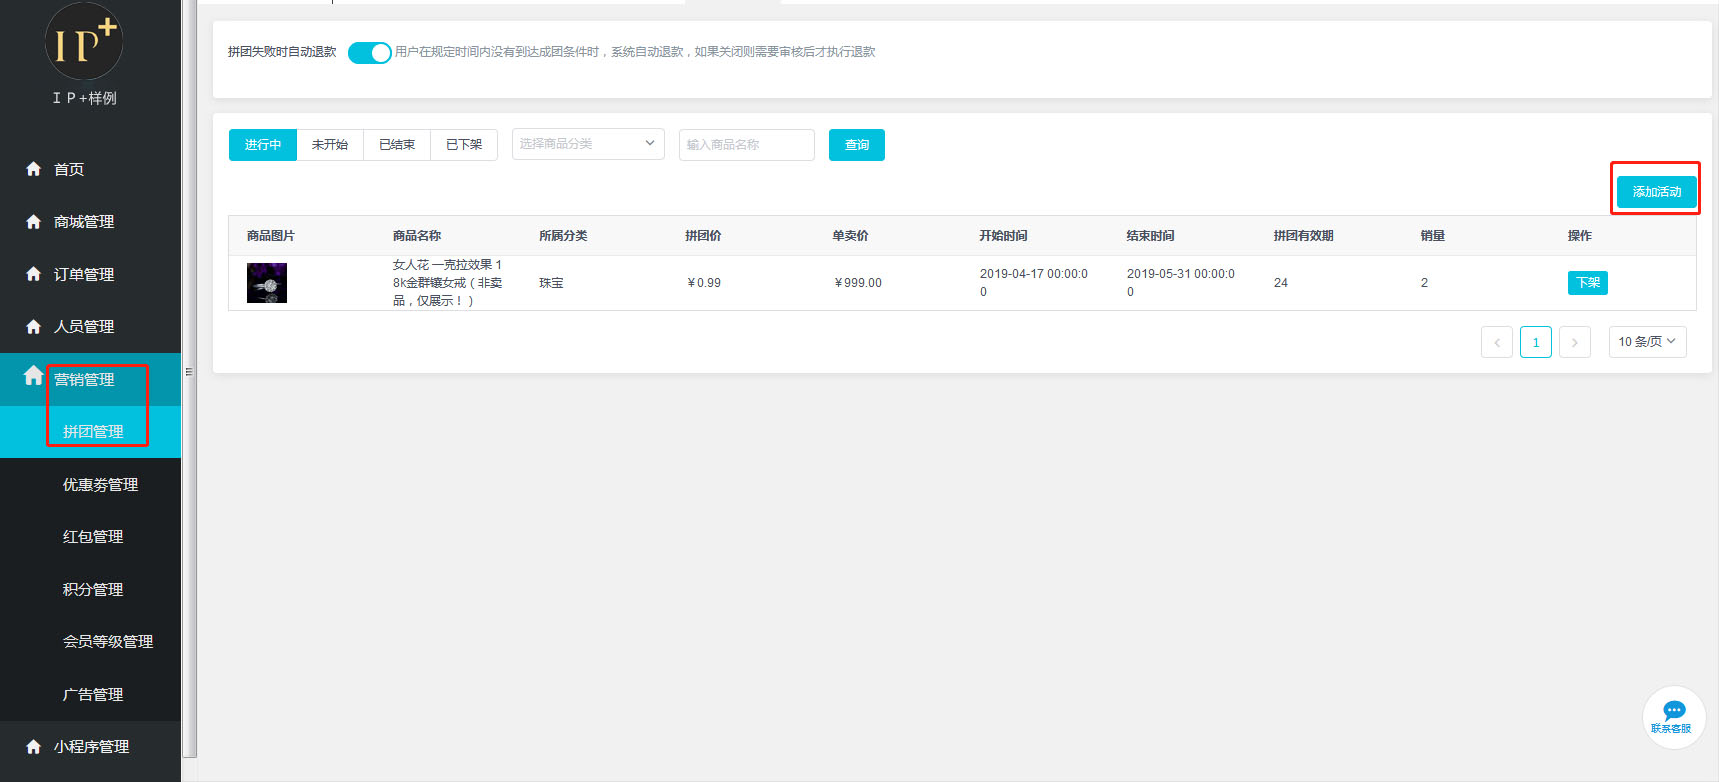Toggle the 拼团失败时自动退款 switch
Image resolution: width=1719 pixels, height=782 pixels.
point(369,53)
